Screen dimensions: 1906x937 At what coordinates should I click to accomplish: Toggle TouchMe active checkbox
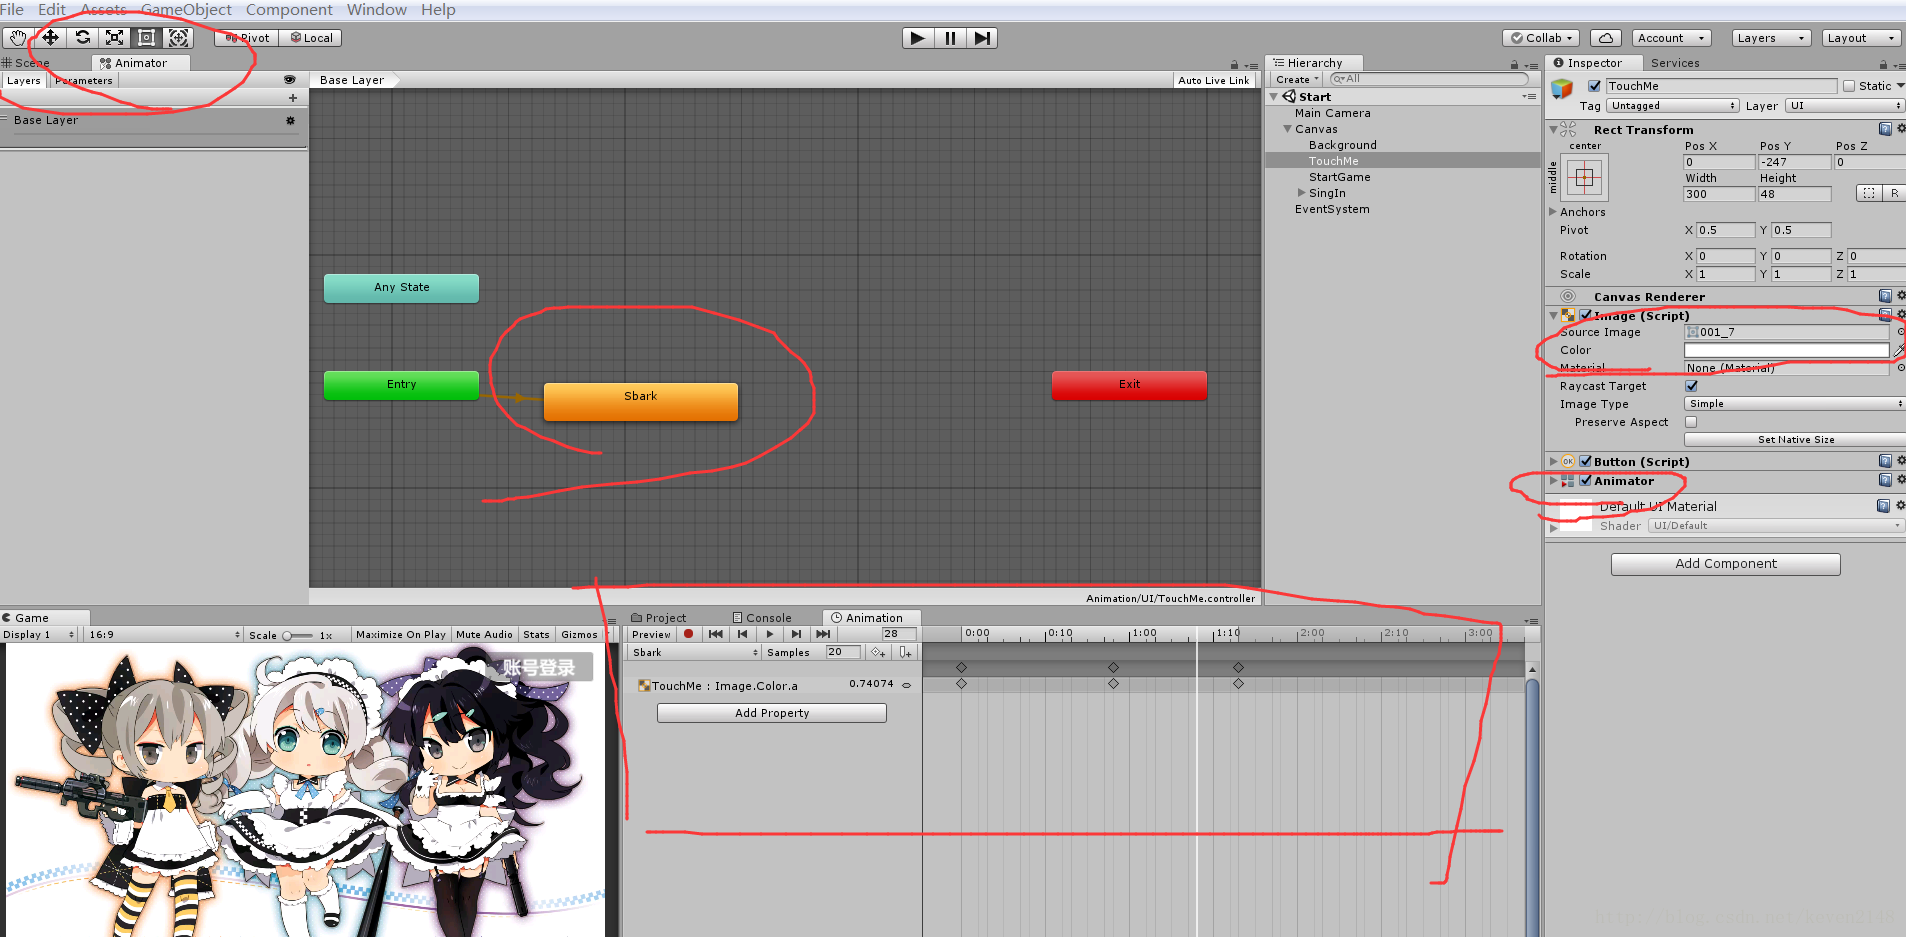pos(1594,86)
